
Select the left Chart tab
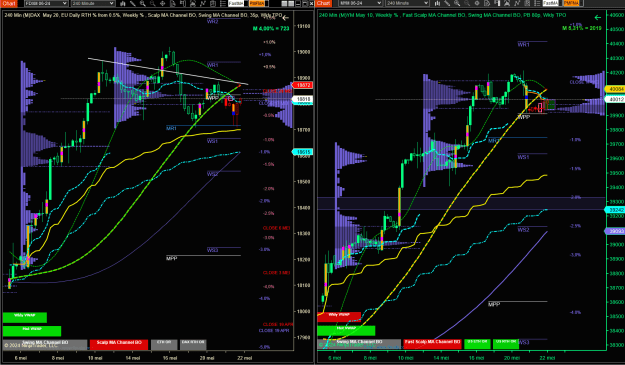[9, 3]
